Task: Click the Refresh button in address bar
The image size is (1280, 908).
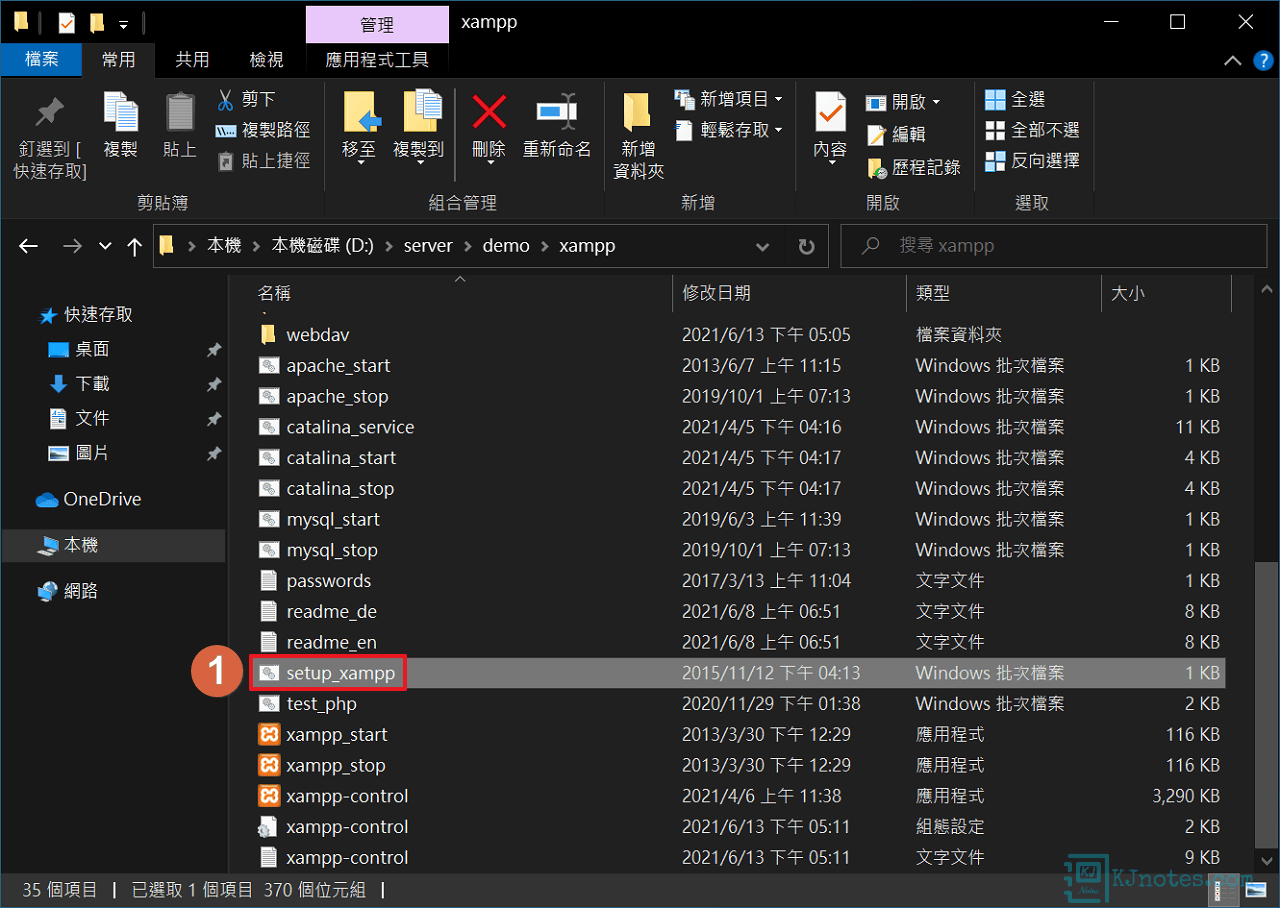Action: point(806,246)
